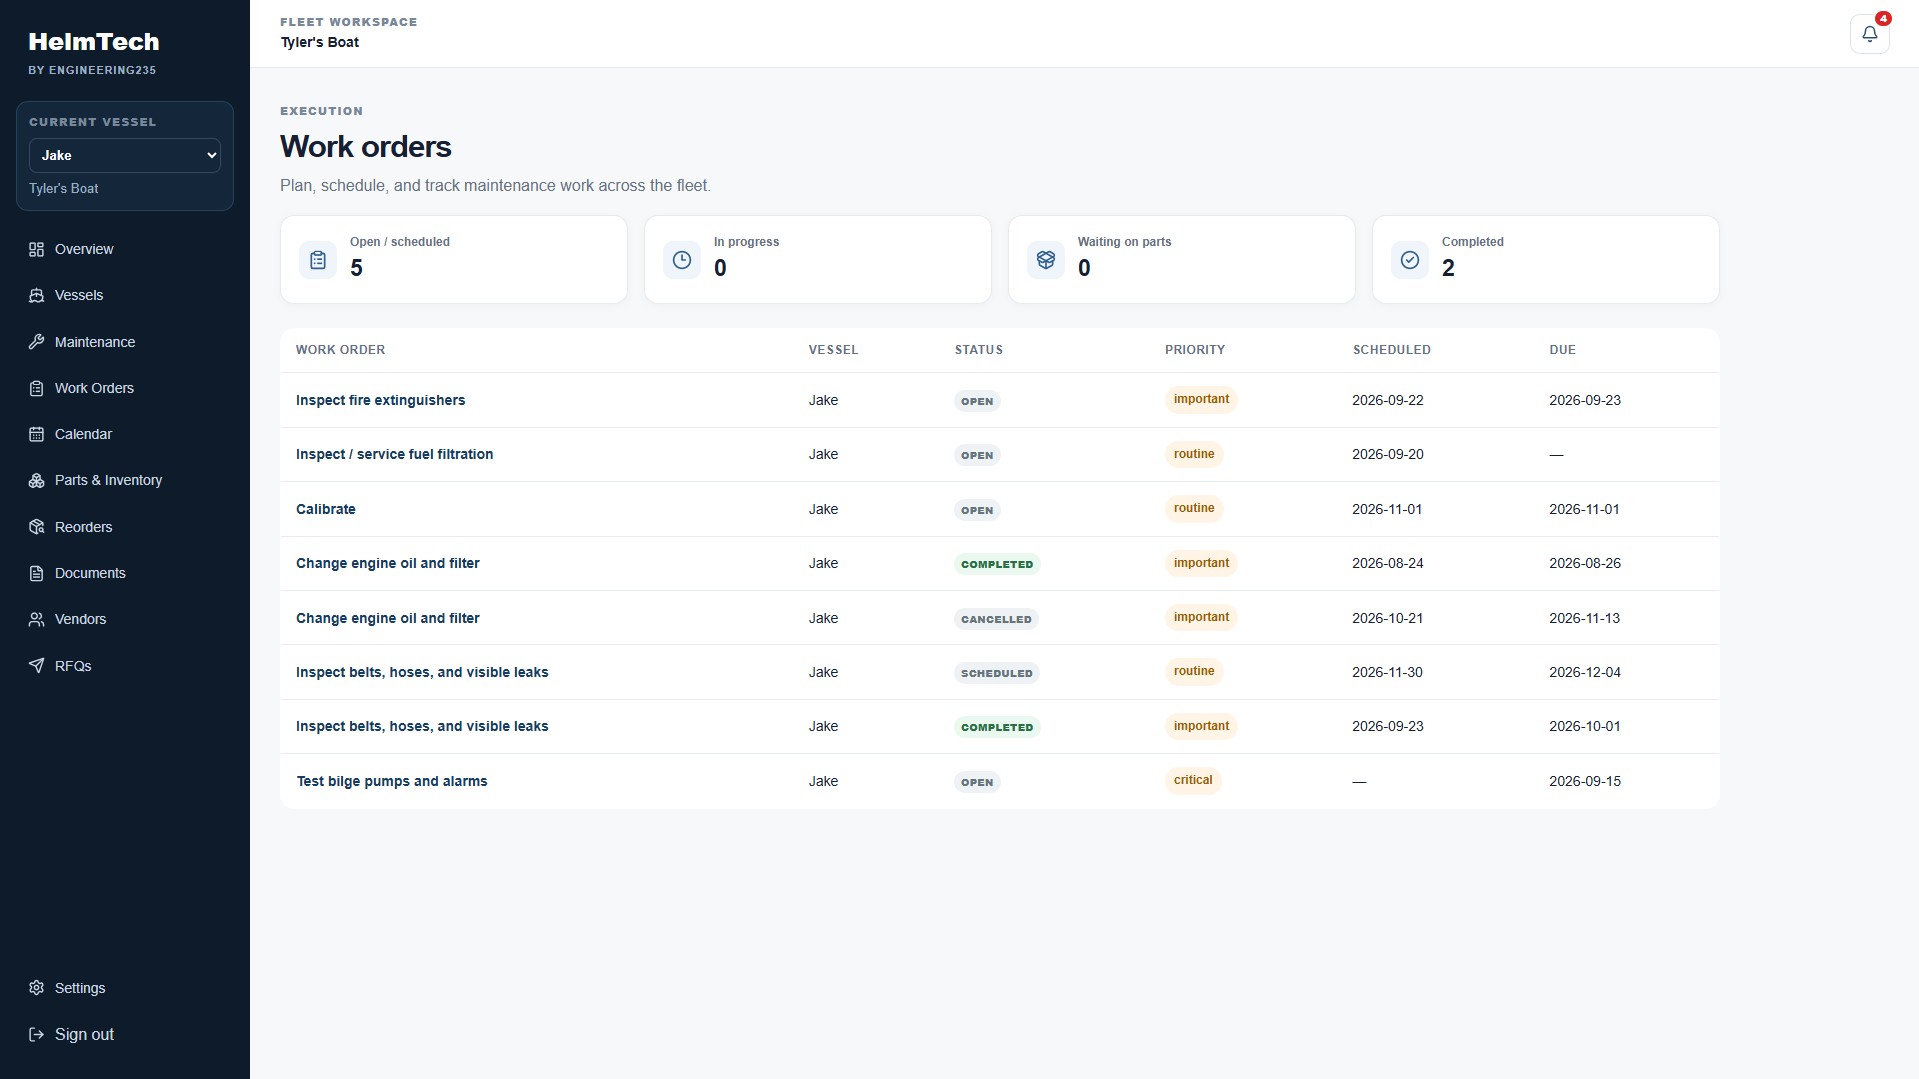Click the Calendar icon in sidebar
The width and height of the screenshot is (1919, 1079).
(37, 434)
